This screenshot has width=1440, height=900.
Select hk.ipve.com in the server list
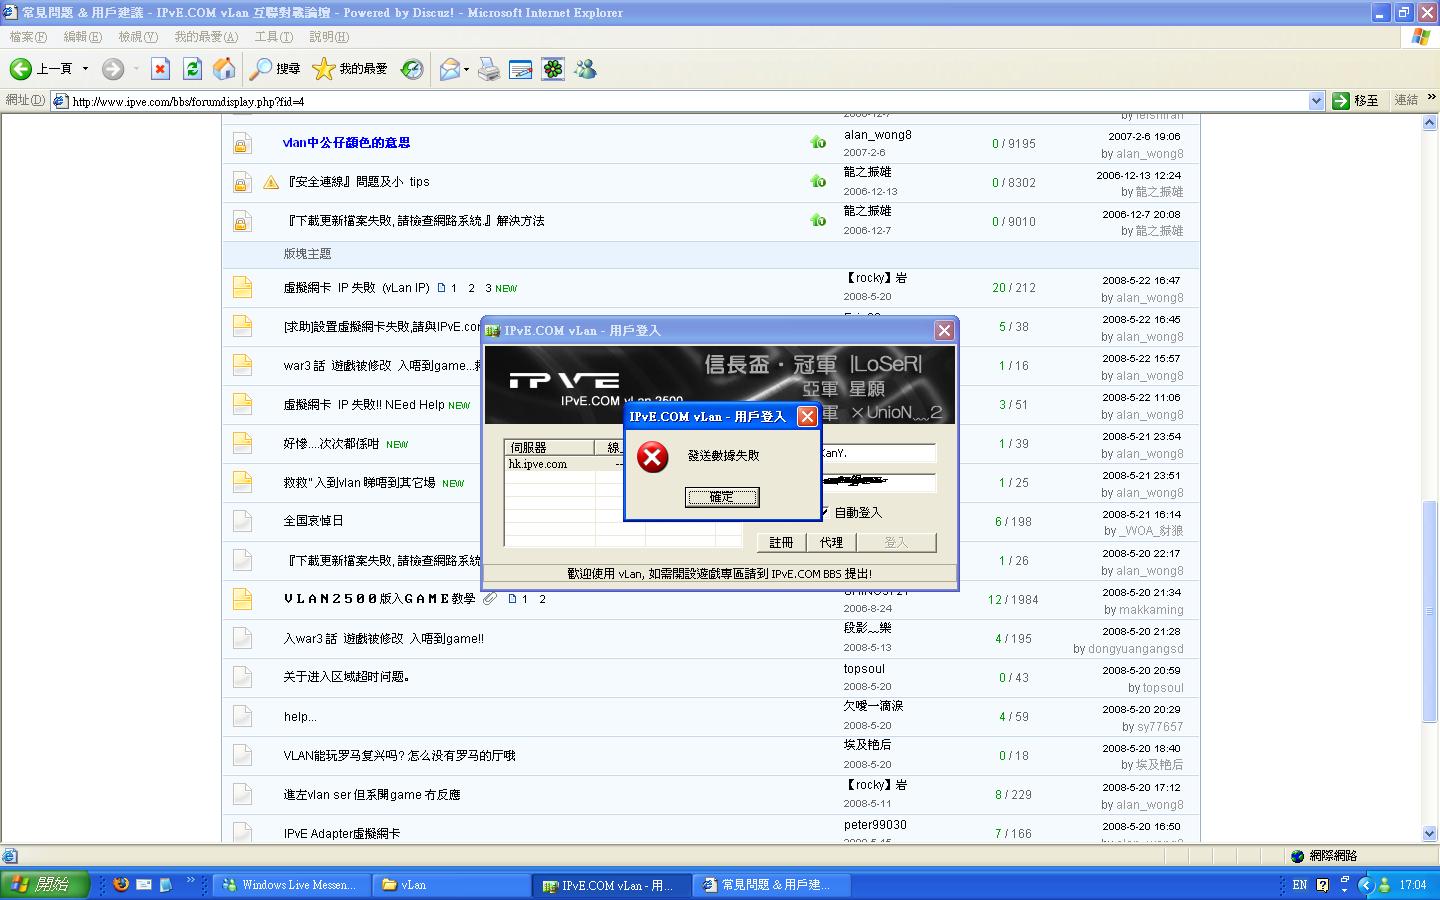(538, 464)
